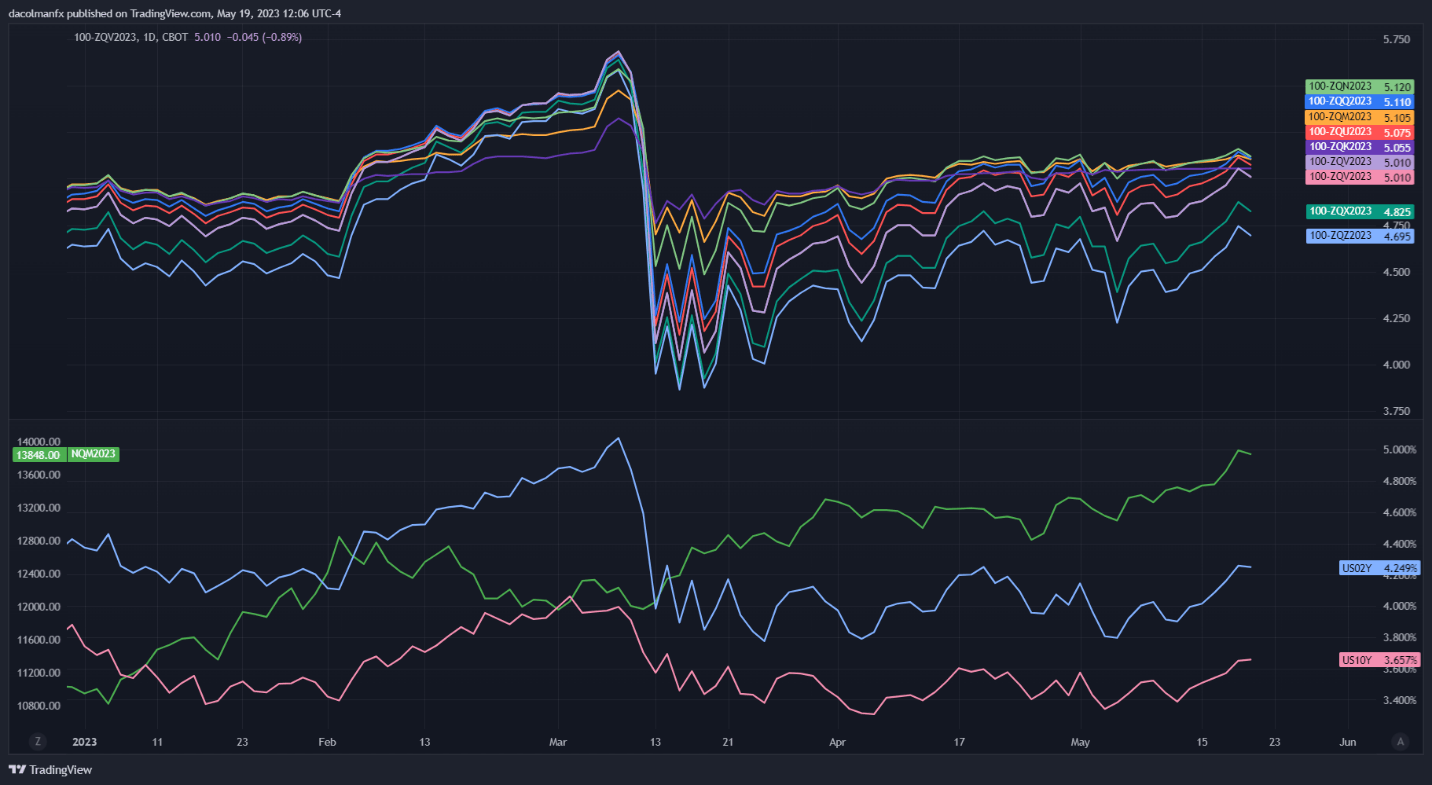Screen dimensions: 1432x785
Task: Click 14000.00 on the left index axis
Action: 40,442
